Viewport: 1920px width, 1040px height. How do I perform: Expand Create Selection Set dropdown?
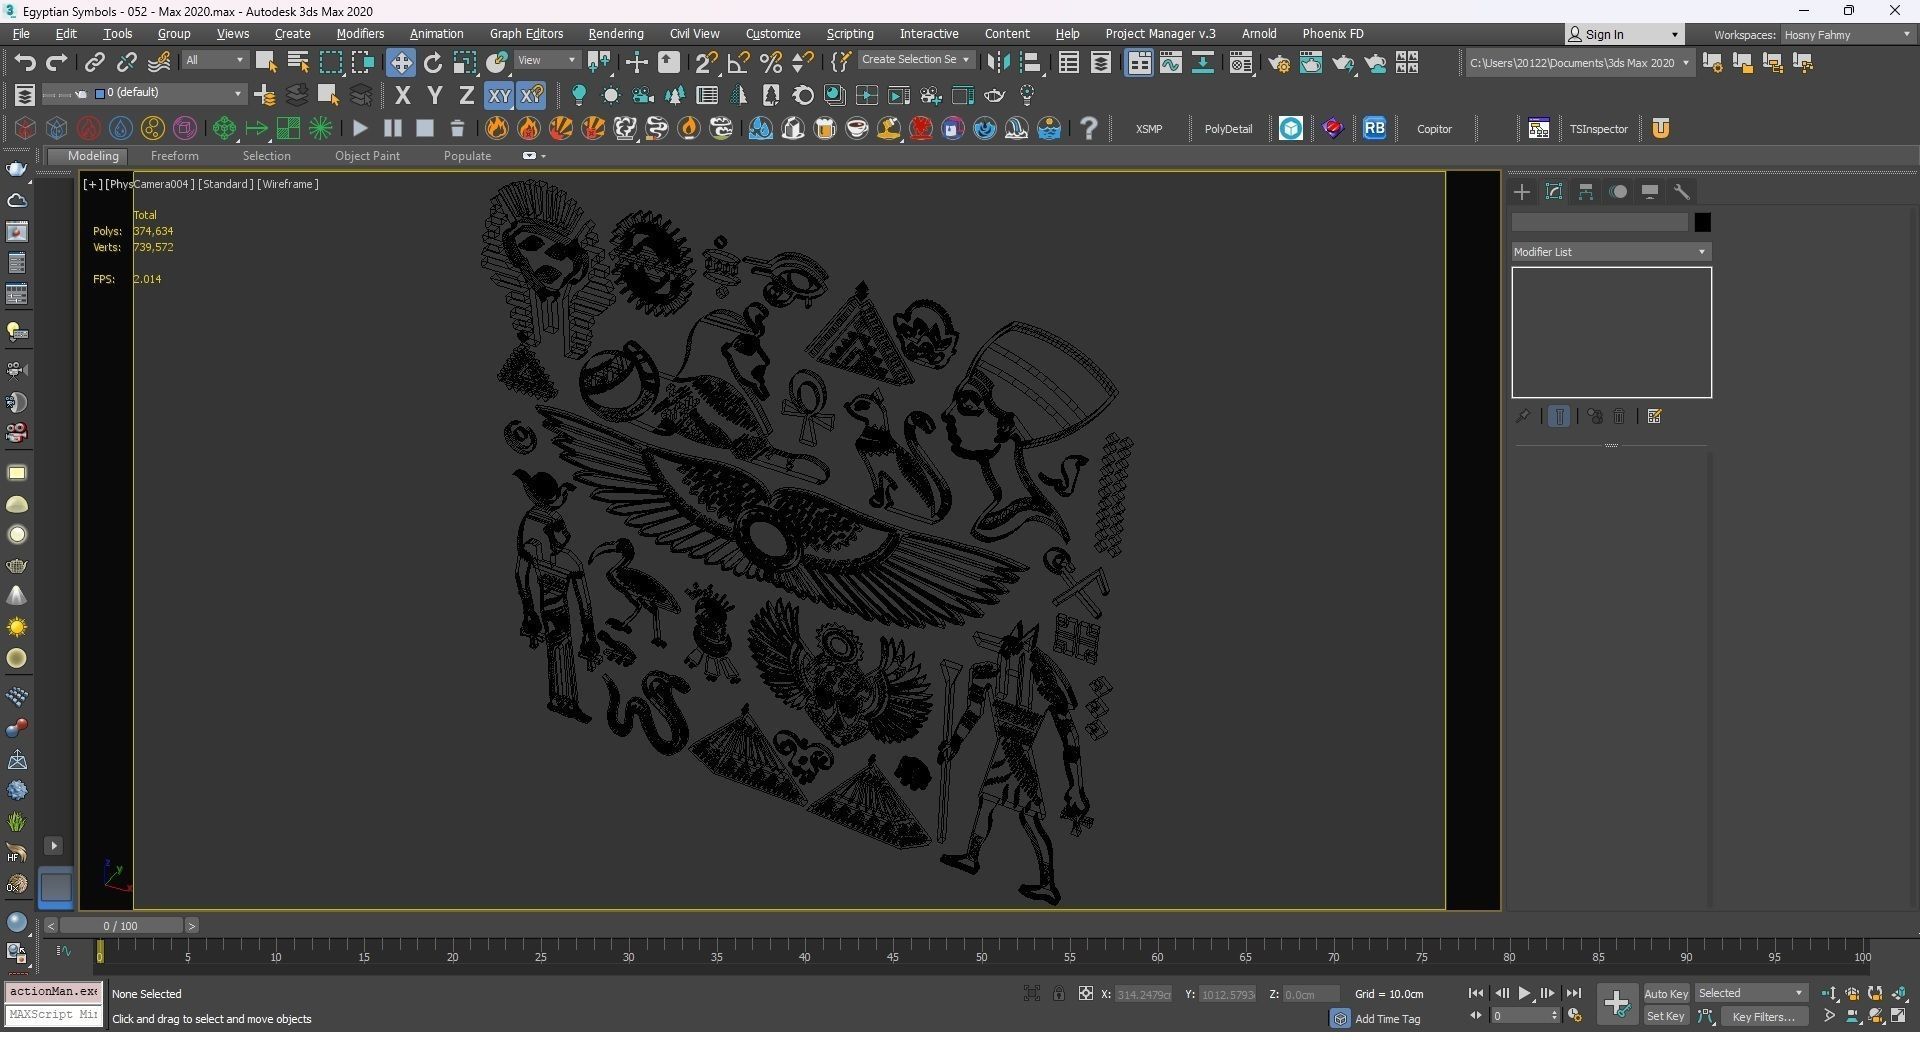coord(916,60)
